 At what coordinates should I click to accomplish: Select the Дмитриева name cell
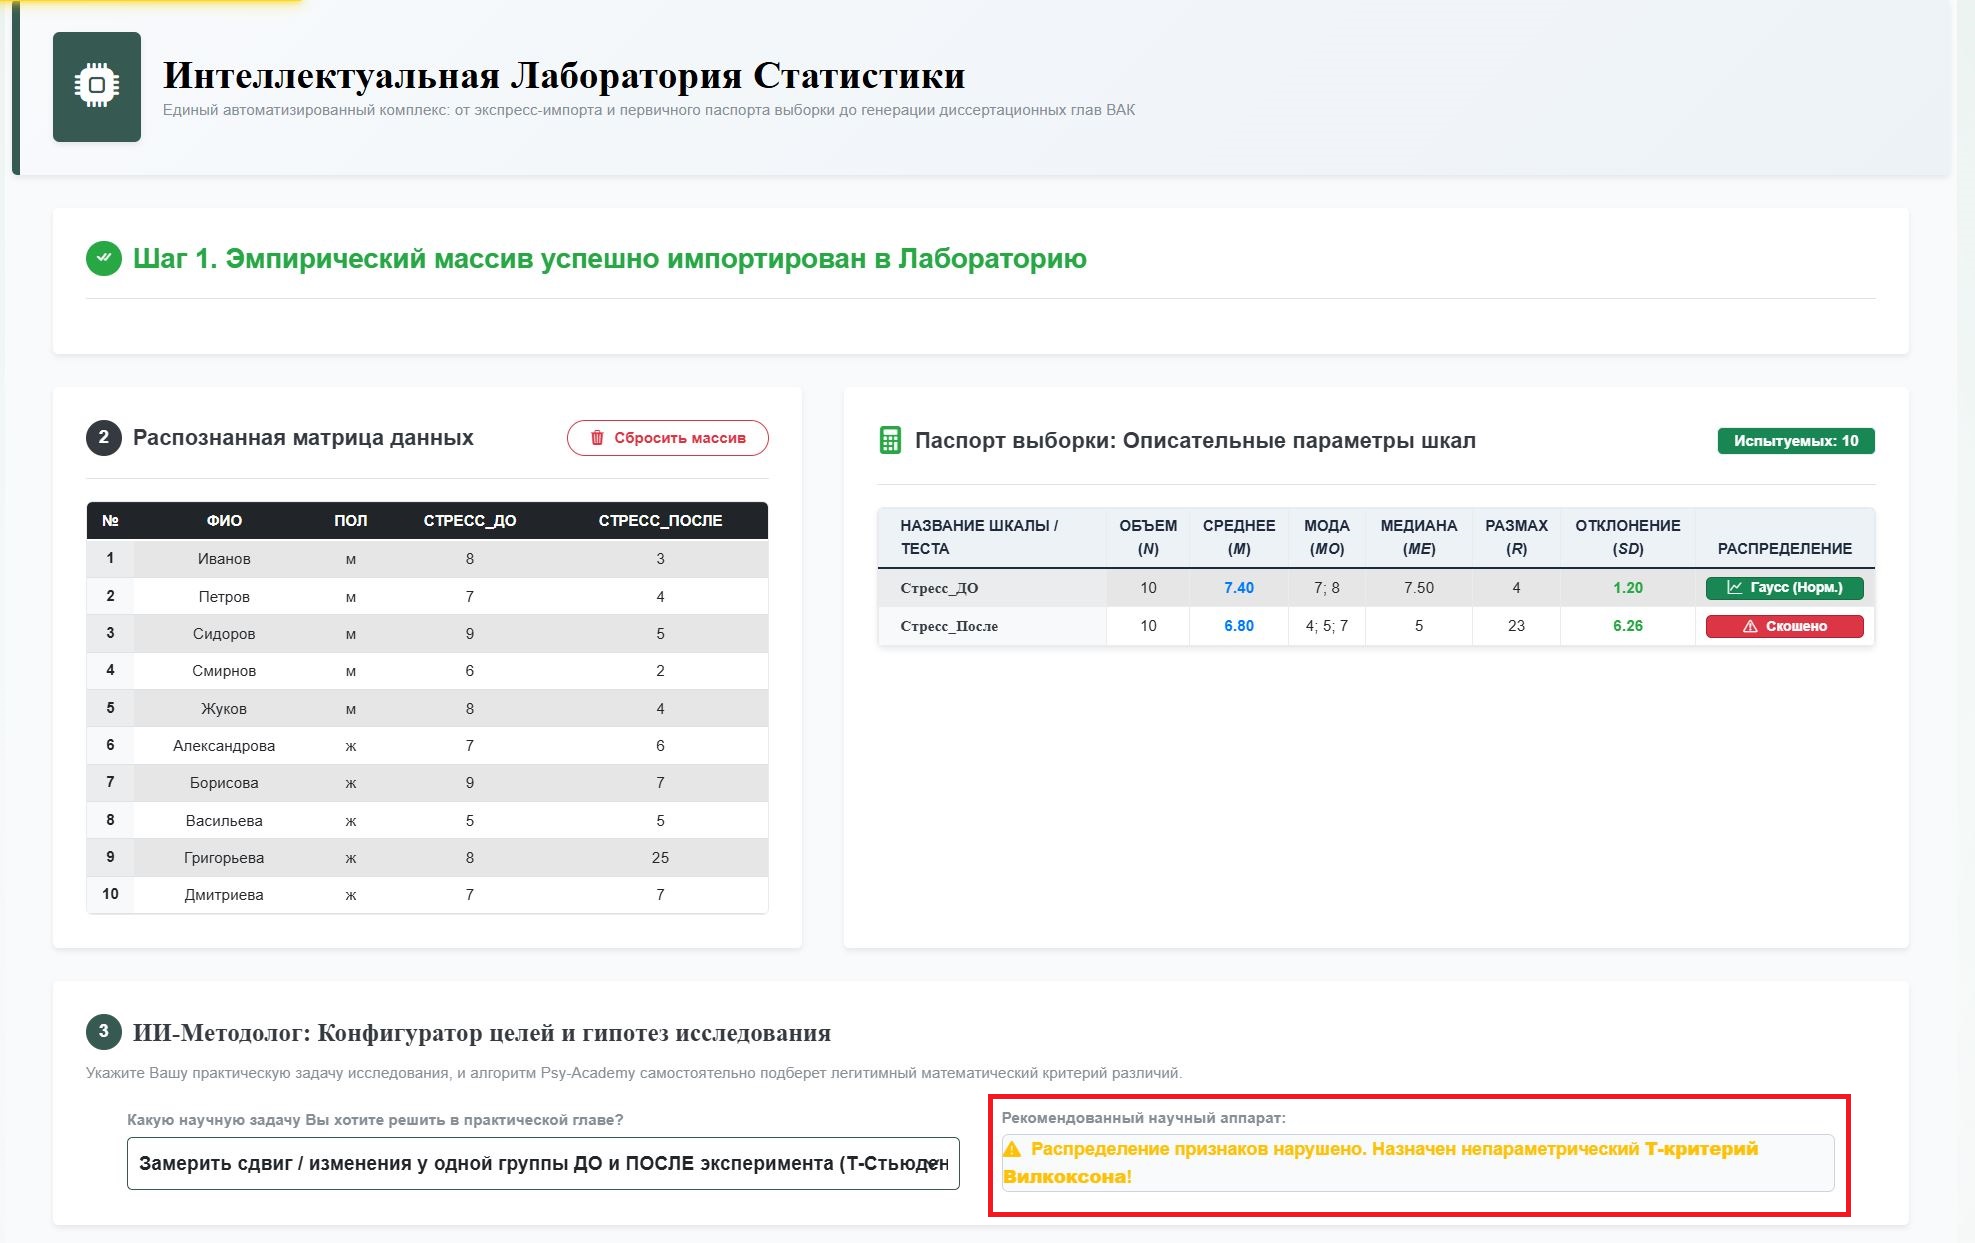pos(224,895)
